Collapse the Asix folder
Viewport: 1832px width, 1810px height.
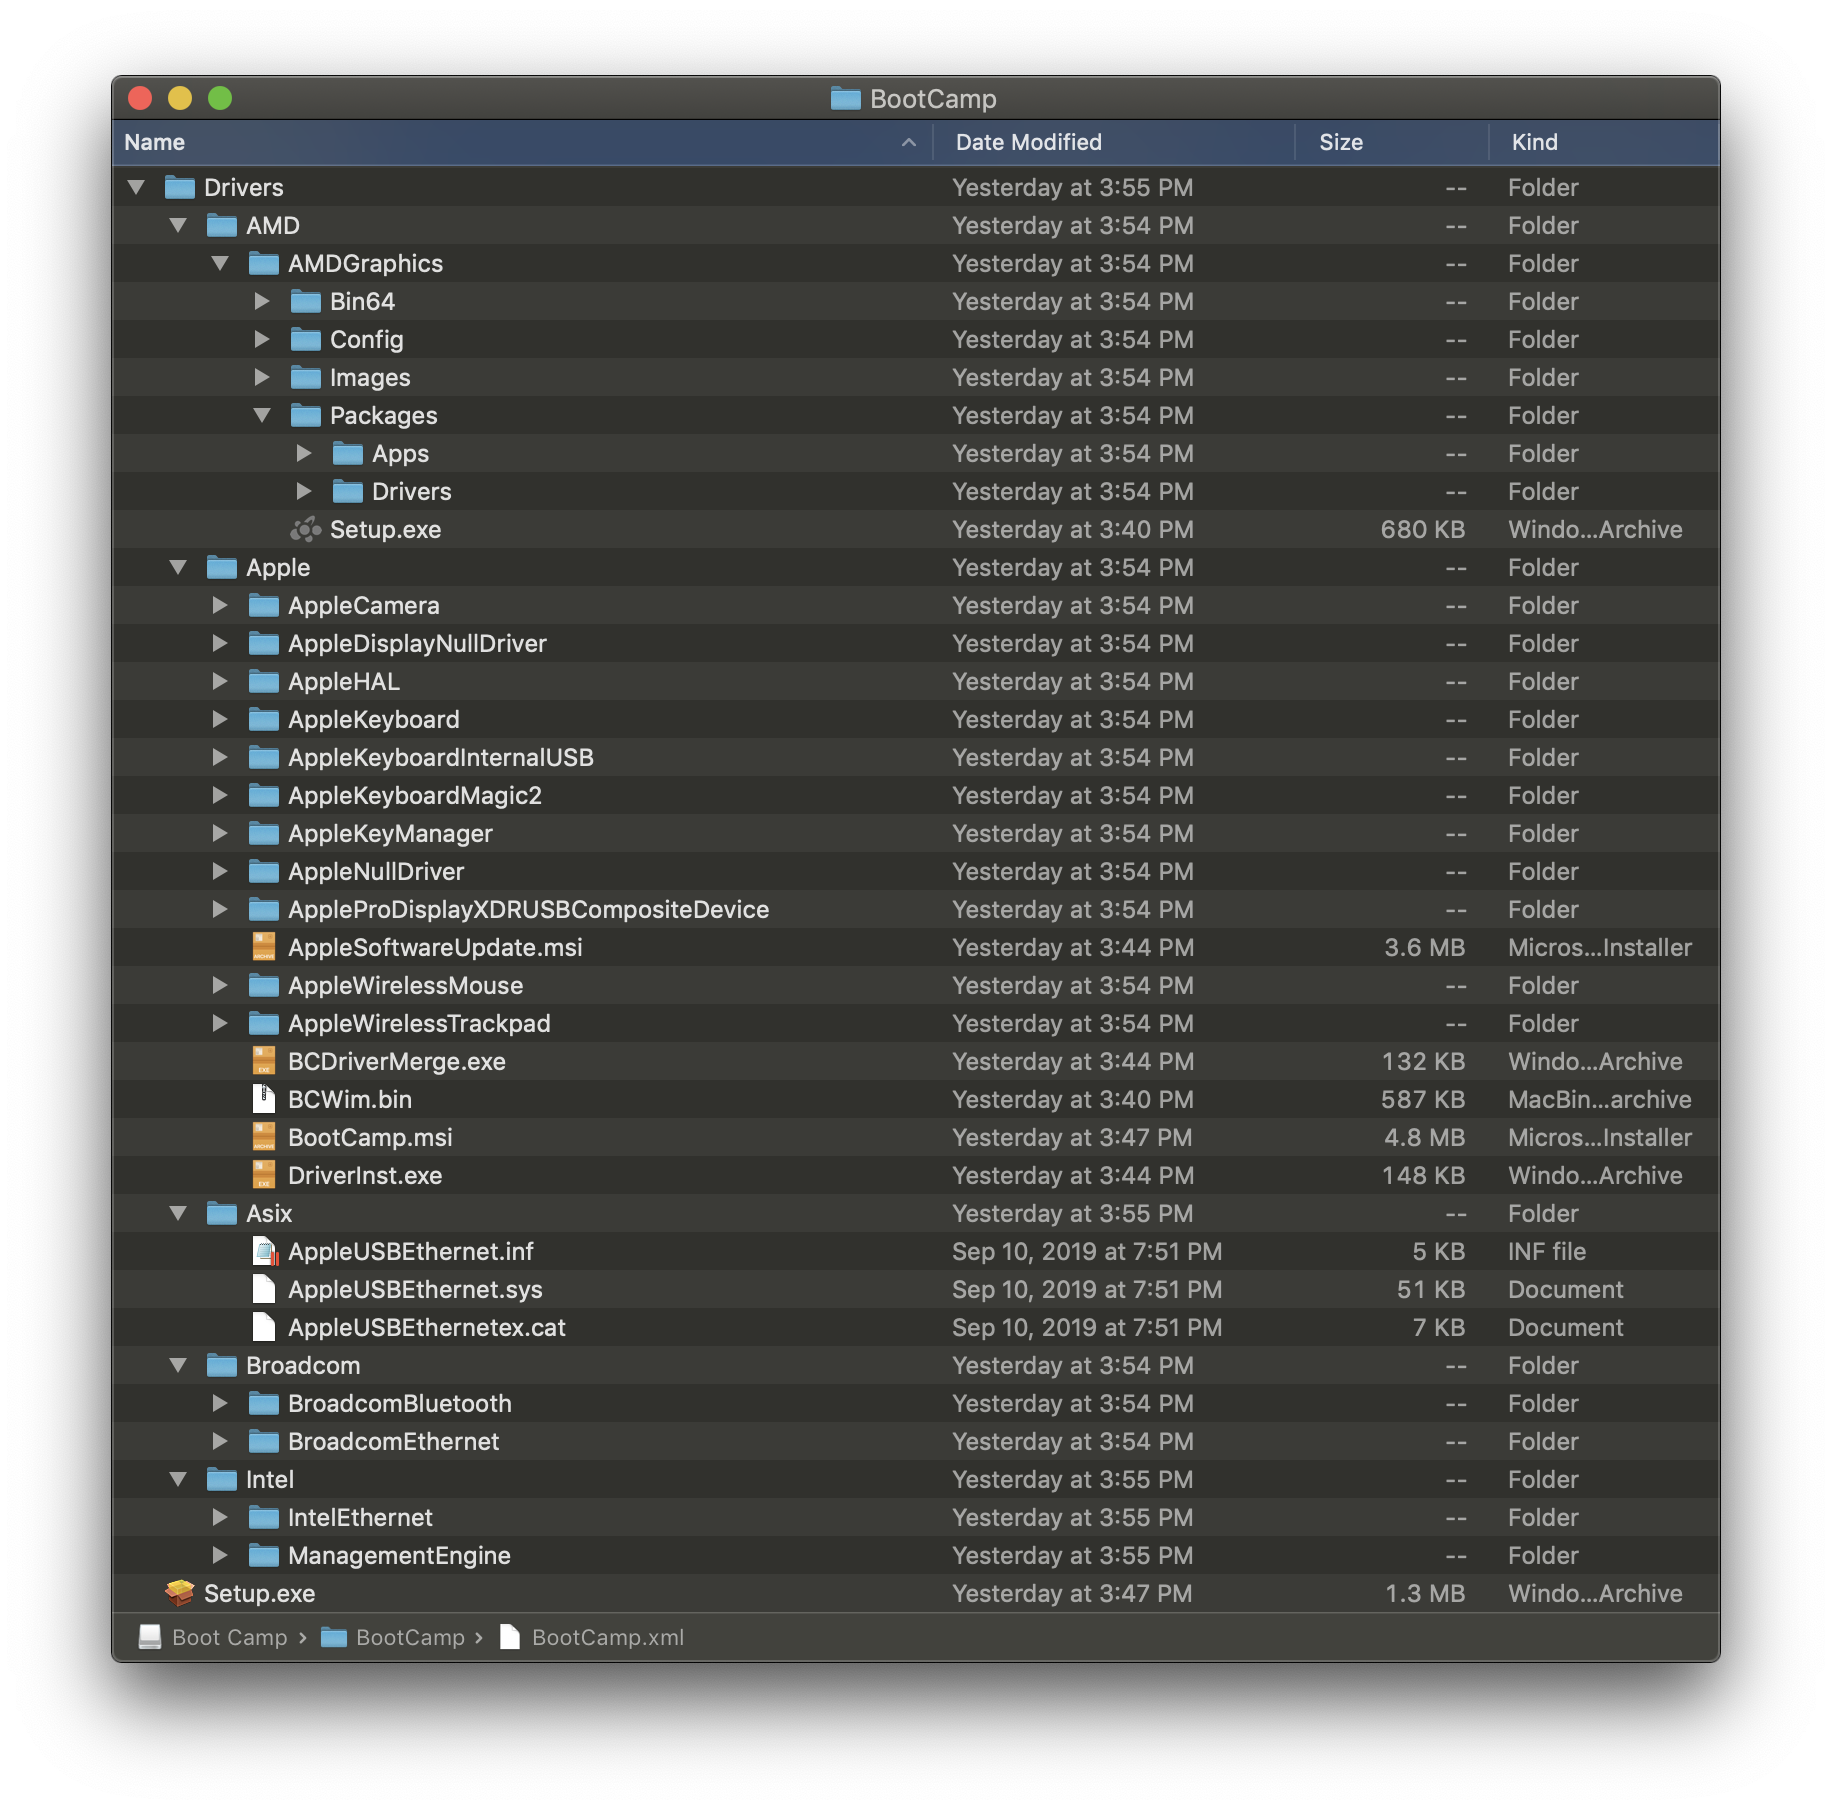point(179,1213)
